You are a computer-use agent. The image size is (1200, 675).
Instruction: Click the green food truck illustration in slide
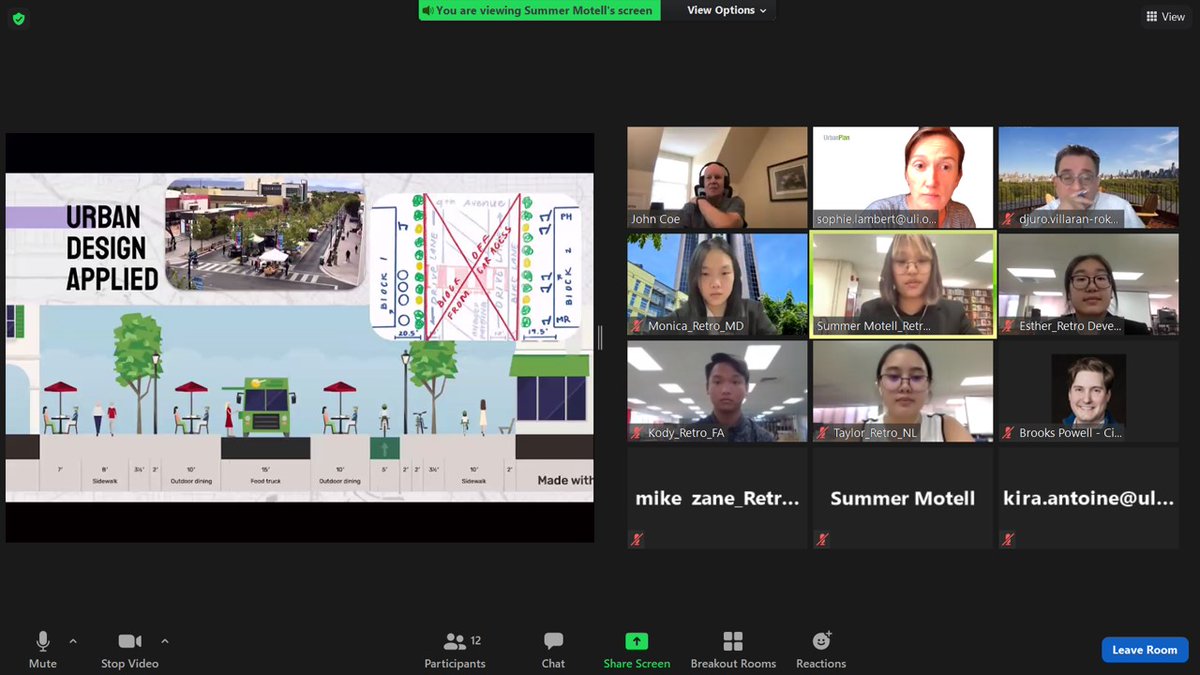coord(265,408)
